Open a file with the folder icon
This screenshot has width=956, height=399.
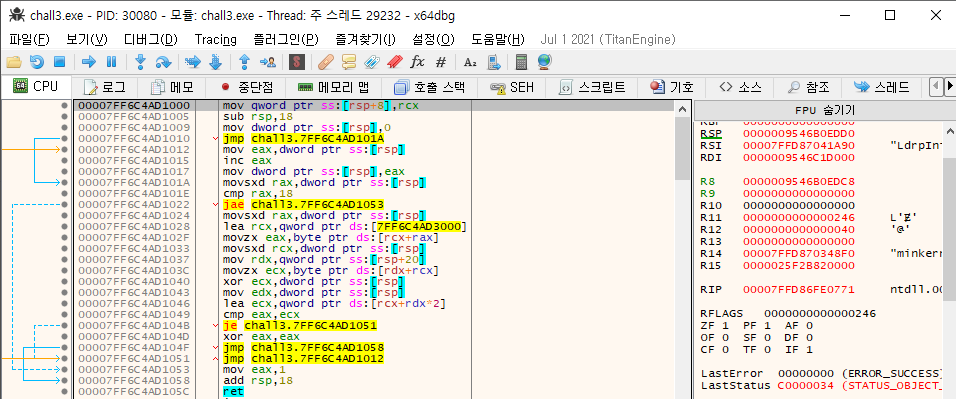(13, 62)
